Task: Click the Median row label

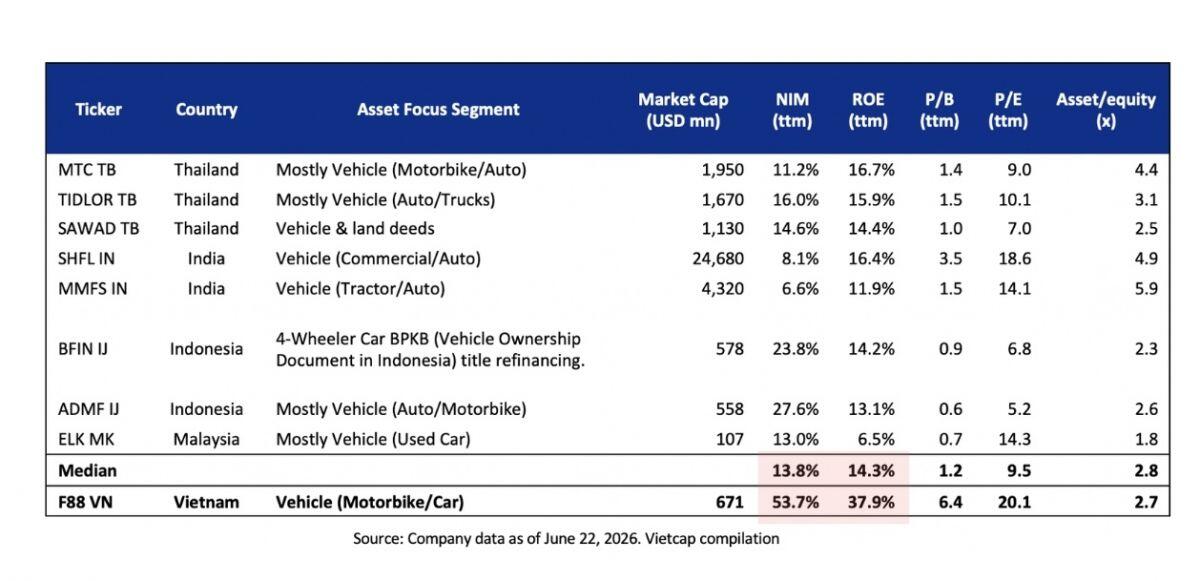Action: coord(87,470)
